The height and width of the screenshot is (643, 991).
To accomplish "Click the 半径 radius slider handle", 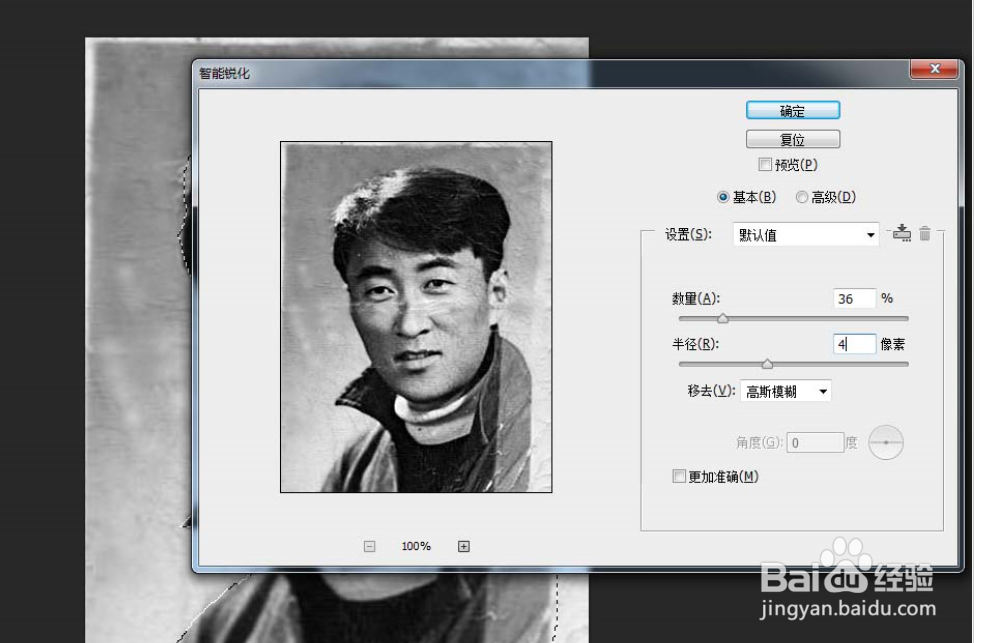I will [x=767, y=364].
